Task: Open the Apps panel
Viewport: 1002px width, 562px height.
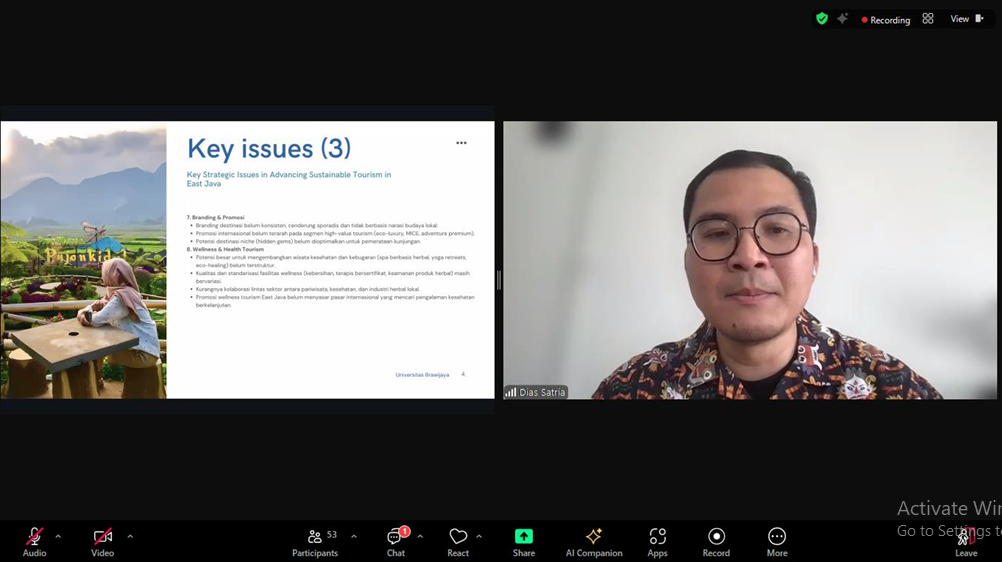Action: (x=657, y=541)
